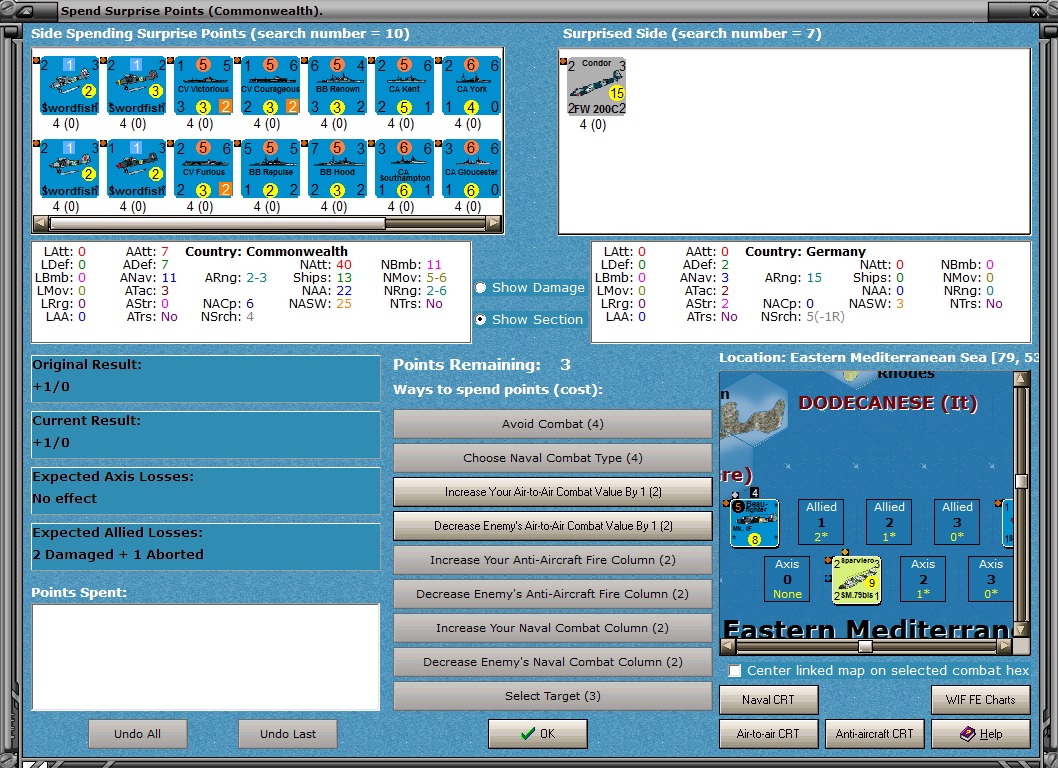Click the Axis 2 sea box
This screenshot has width=1058, height=768.
point(923,578)
